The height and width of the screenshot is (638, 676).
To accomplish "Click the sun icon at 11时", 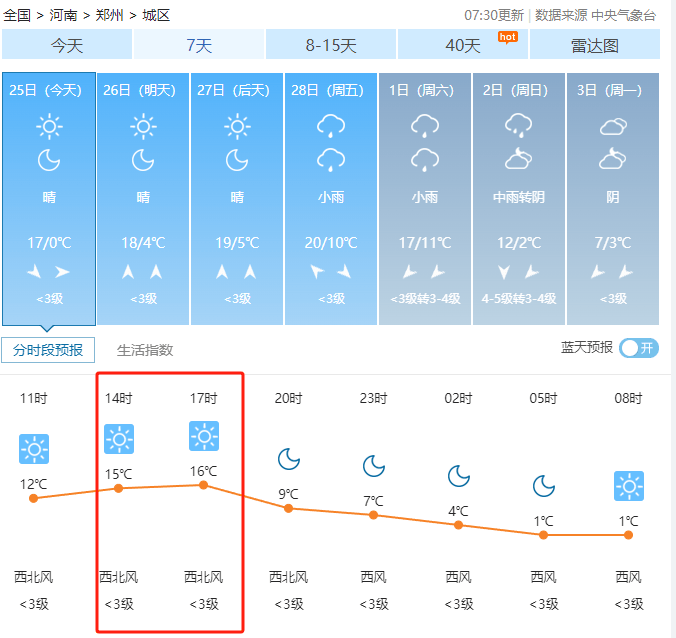I will coord(34,449).
